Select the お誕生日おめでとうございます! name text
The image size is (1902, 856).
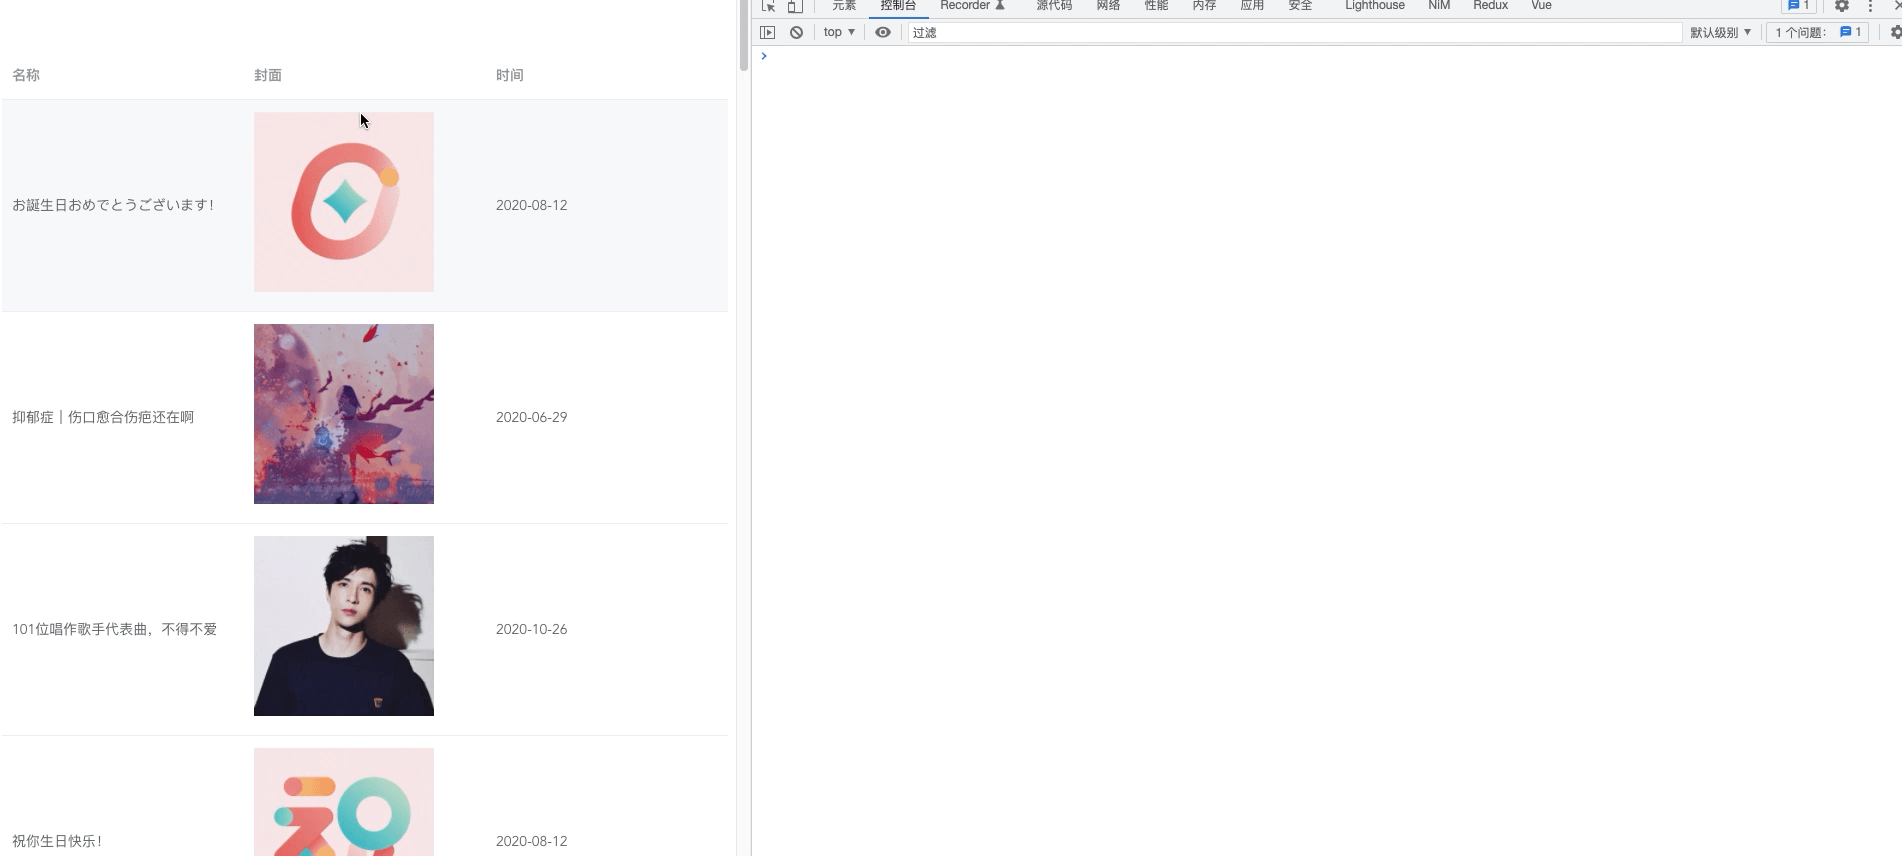click(113, 205)
